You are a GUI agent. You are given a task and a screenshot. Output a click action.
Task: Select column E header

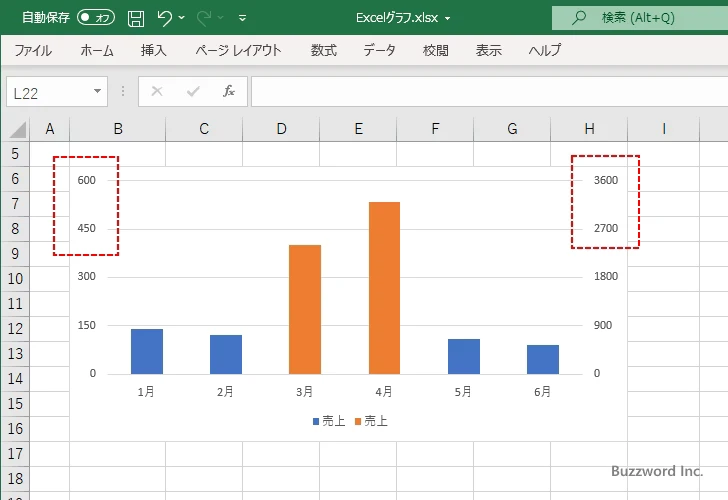coord(358,129)
